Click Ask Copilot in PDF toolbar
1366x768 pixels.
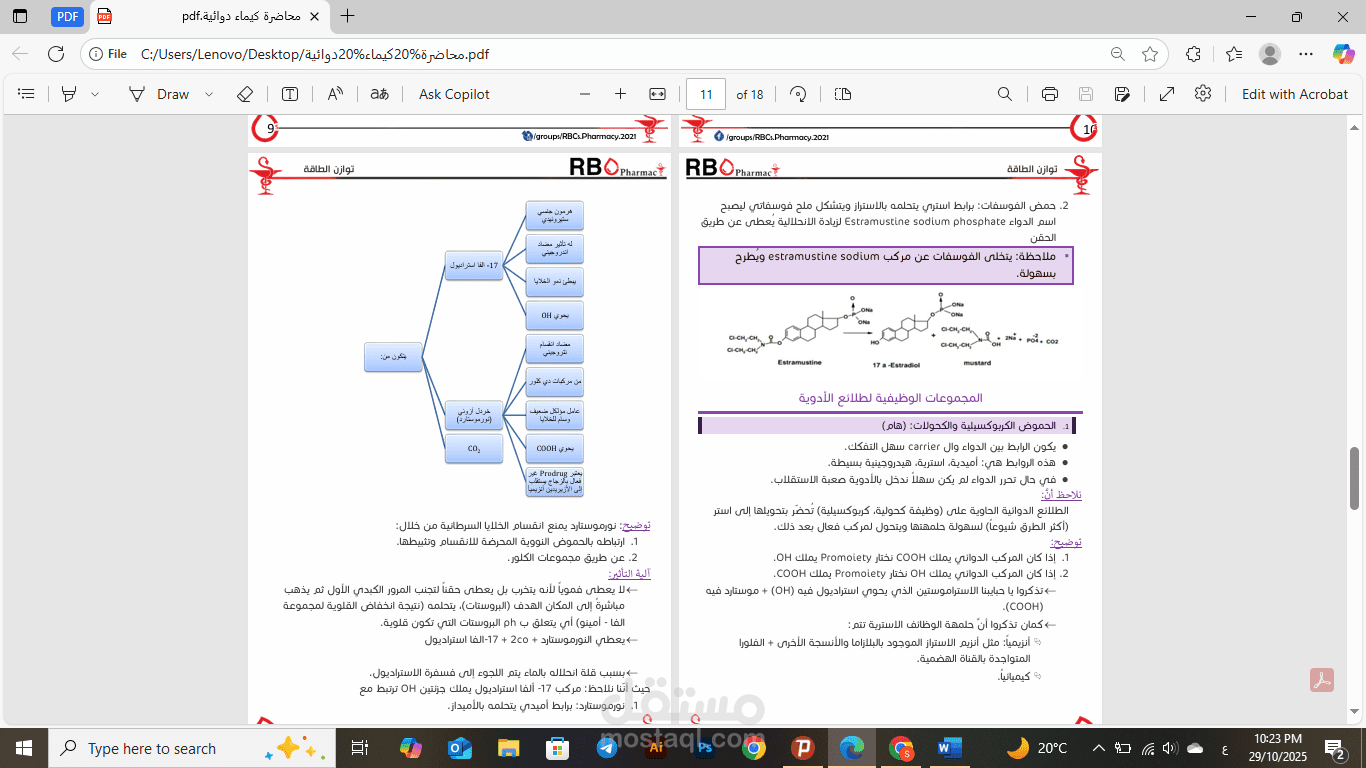click(x=454, y=94)
